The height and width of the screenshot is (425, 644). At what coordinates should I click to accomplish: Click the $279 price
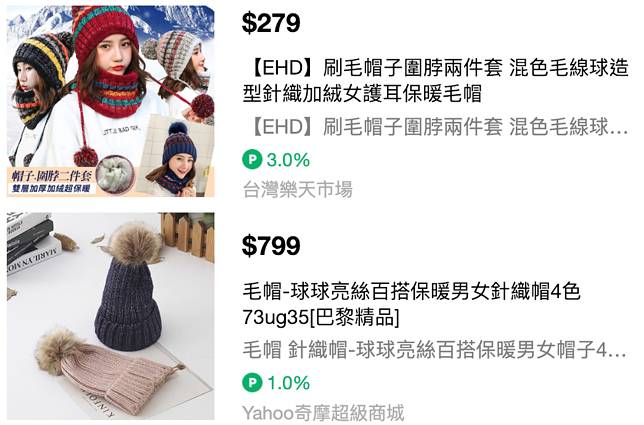click(x=271, y=23)
